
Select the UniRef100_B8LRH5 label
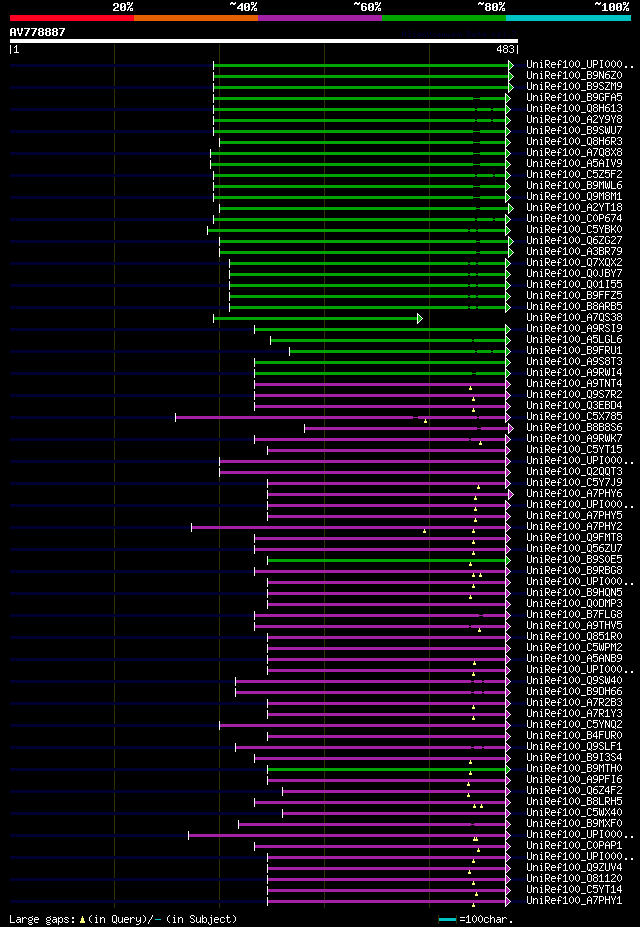coord(574,801)
